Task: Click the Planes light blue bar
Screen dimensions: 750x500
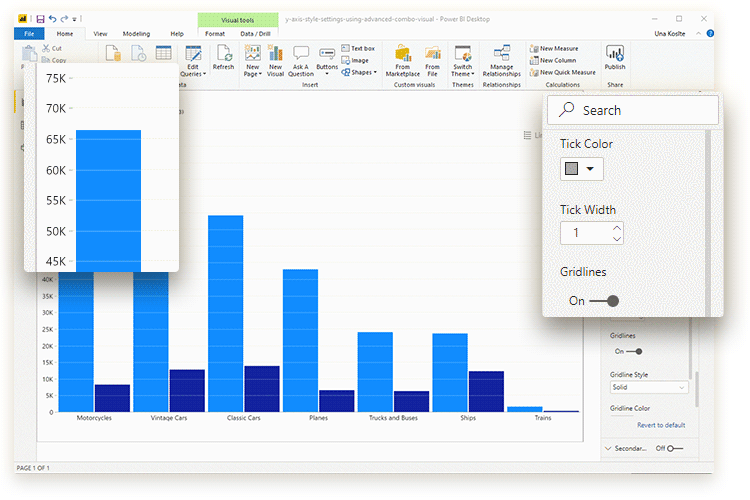Action: (x=300, y=340)
